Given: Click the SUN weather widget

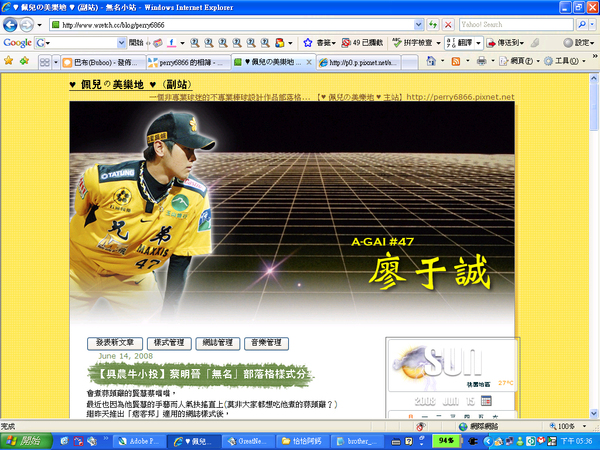Looking at the screenshot, I should pos(452,366).
